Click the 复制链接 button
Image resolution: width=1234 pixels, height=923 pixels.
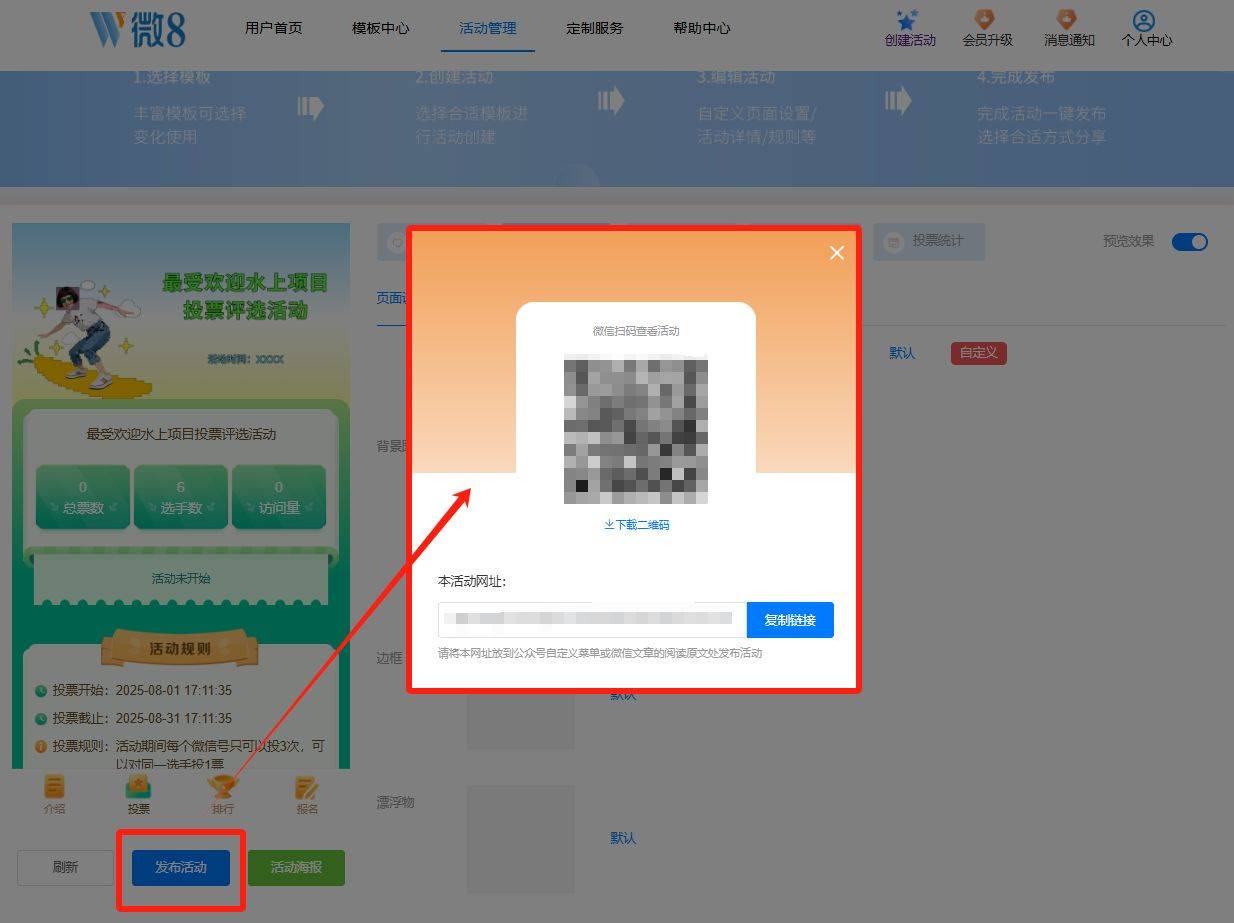click(790, 620)
